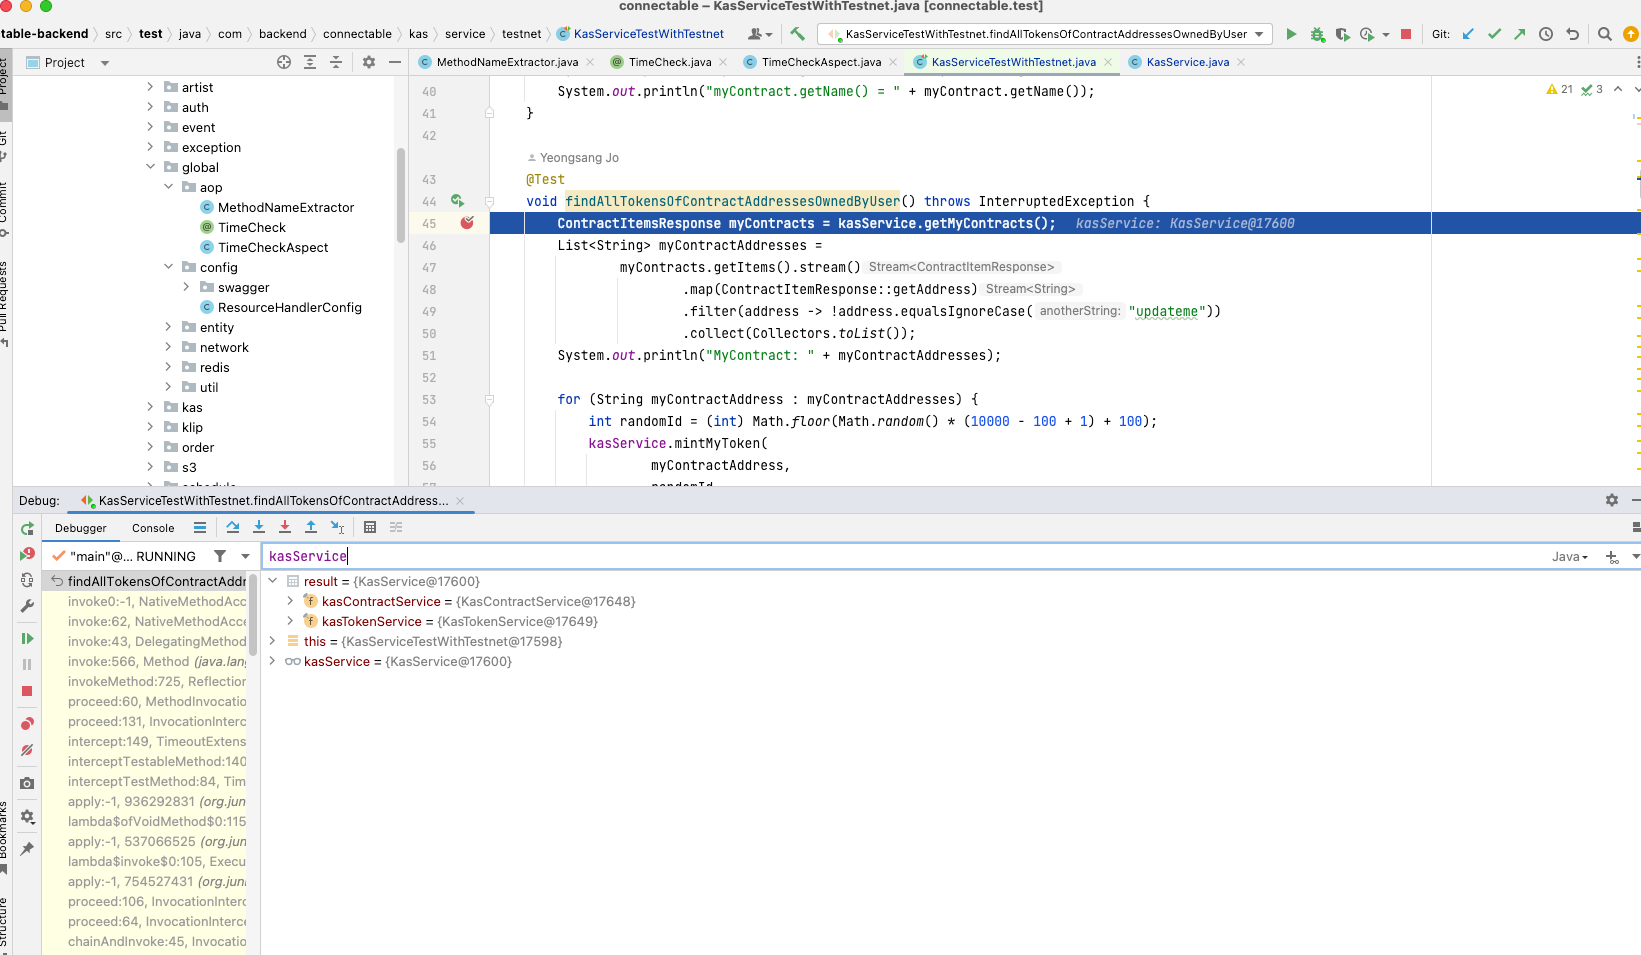
Task: Open the View Breakpoints icon
Action: 27,723
